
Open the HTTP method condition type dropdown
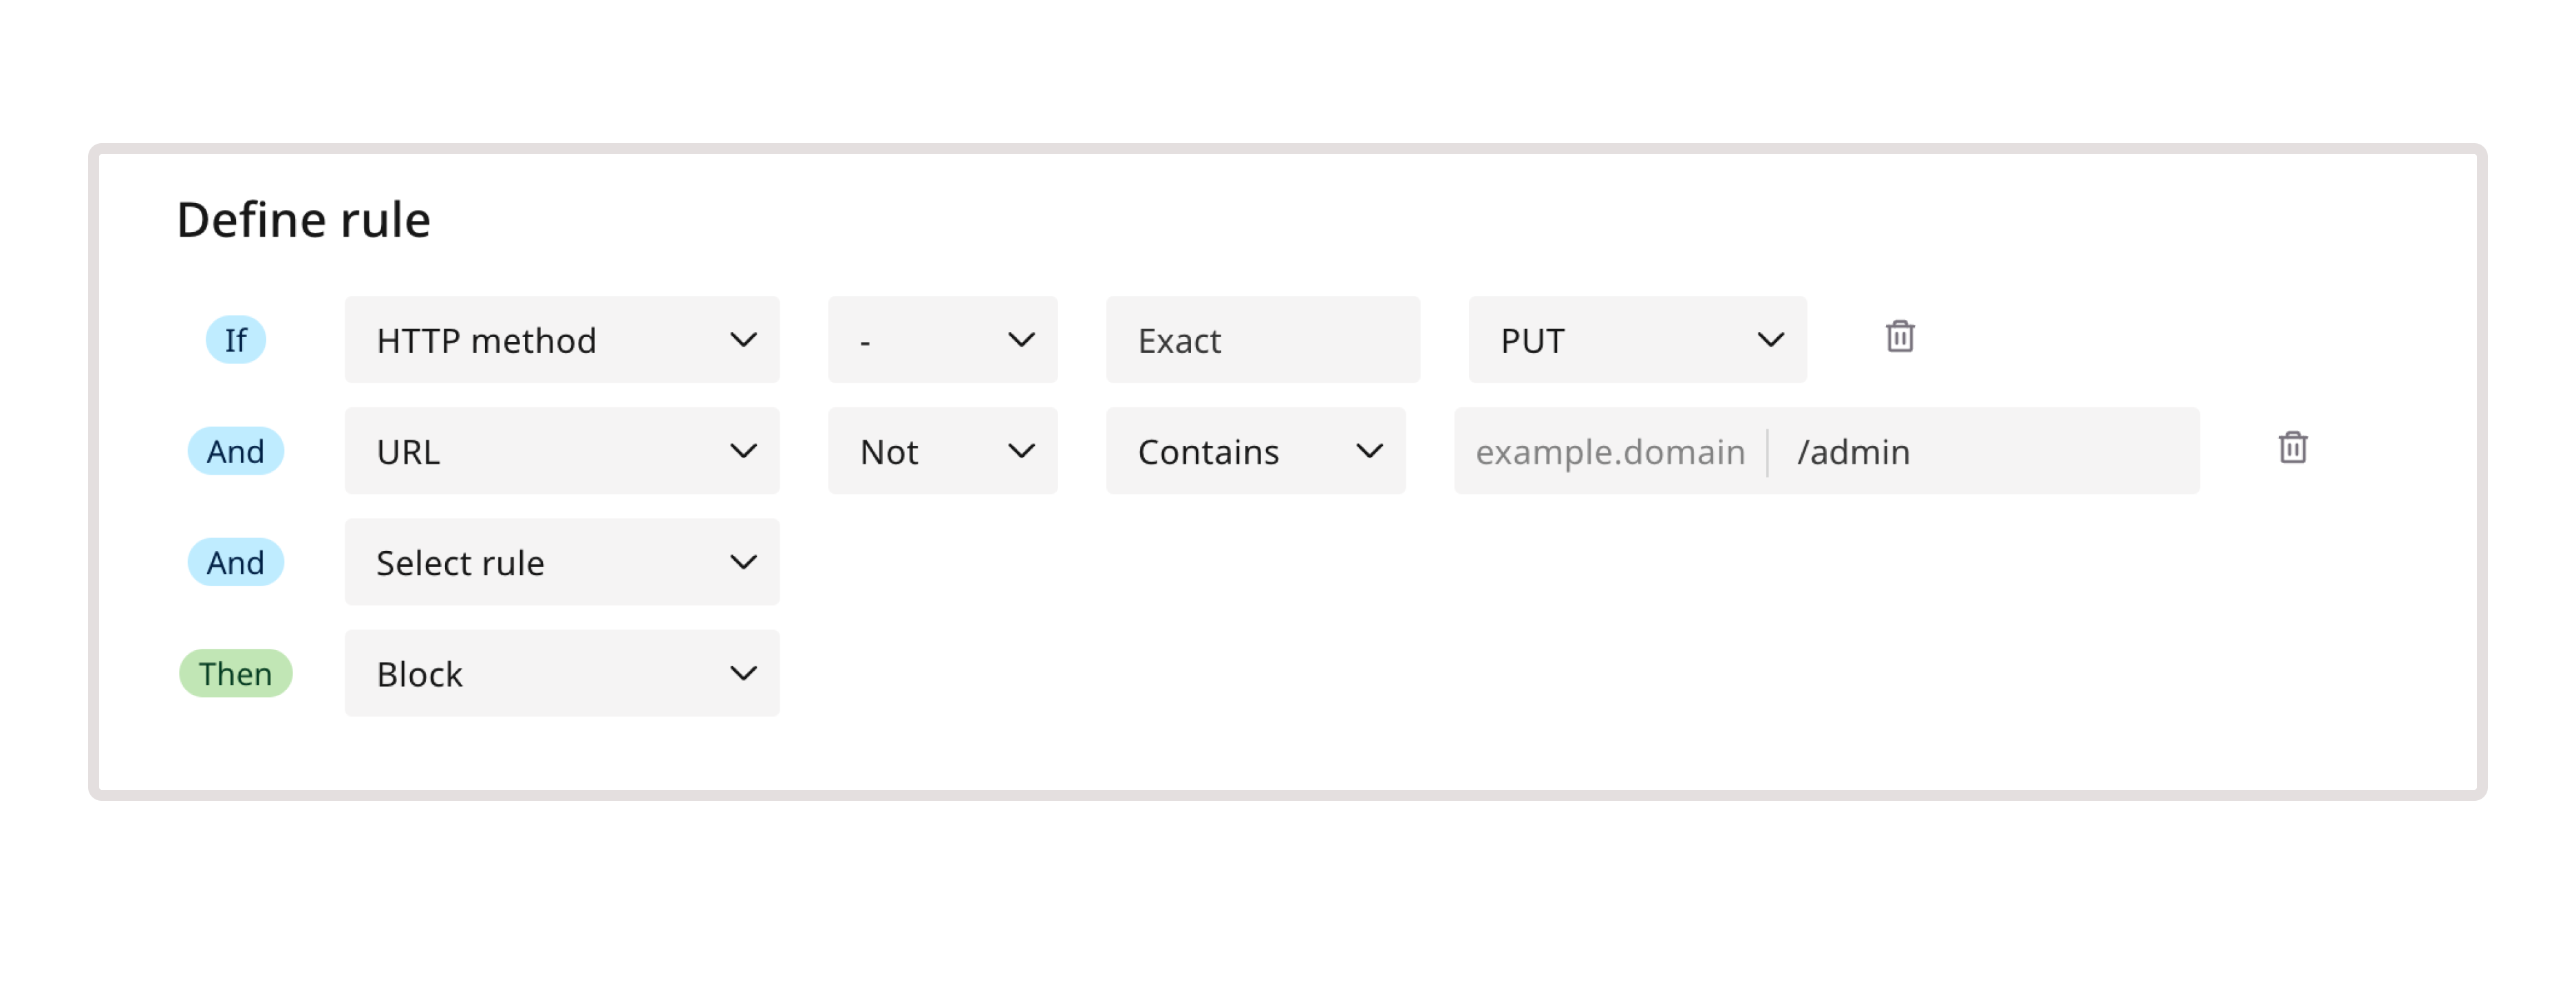561,340
